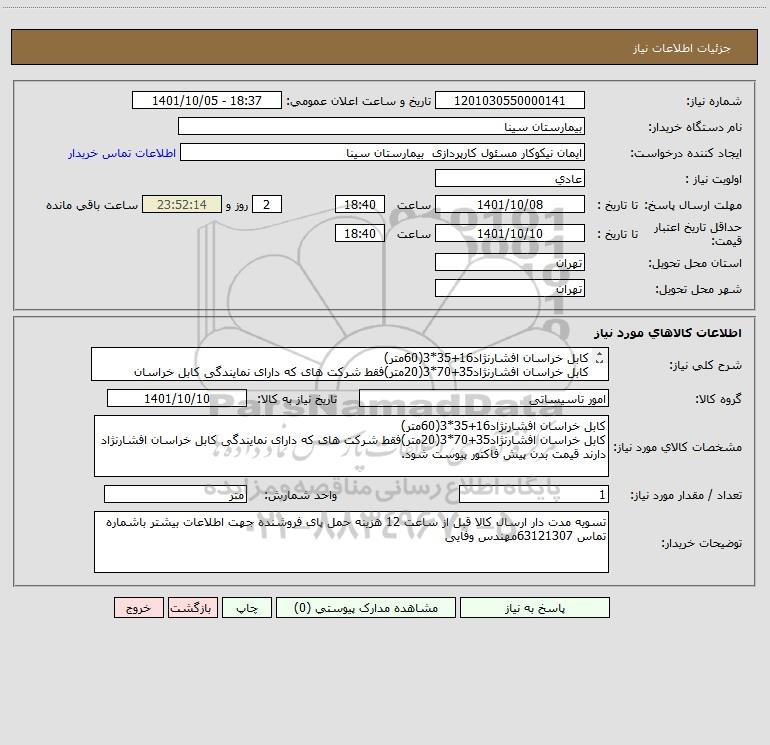Click the stepper arrows in شرح کلی نیاز
The image size is (770, 745).
(599, 358)
